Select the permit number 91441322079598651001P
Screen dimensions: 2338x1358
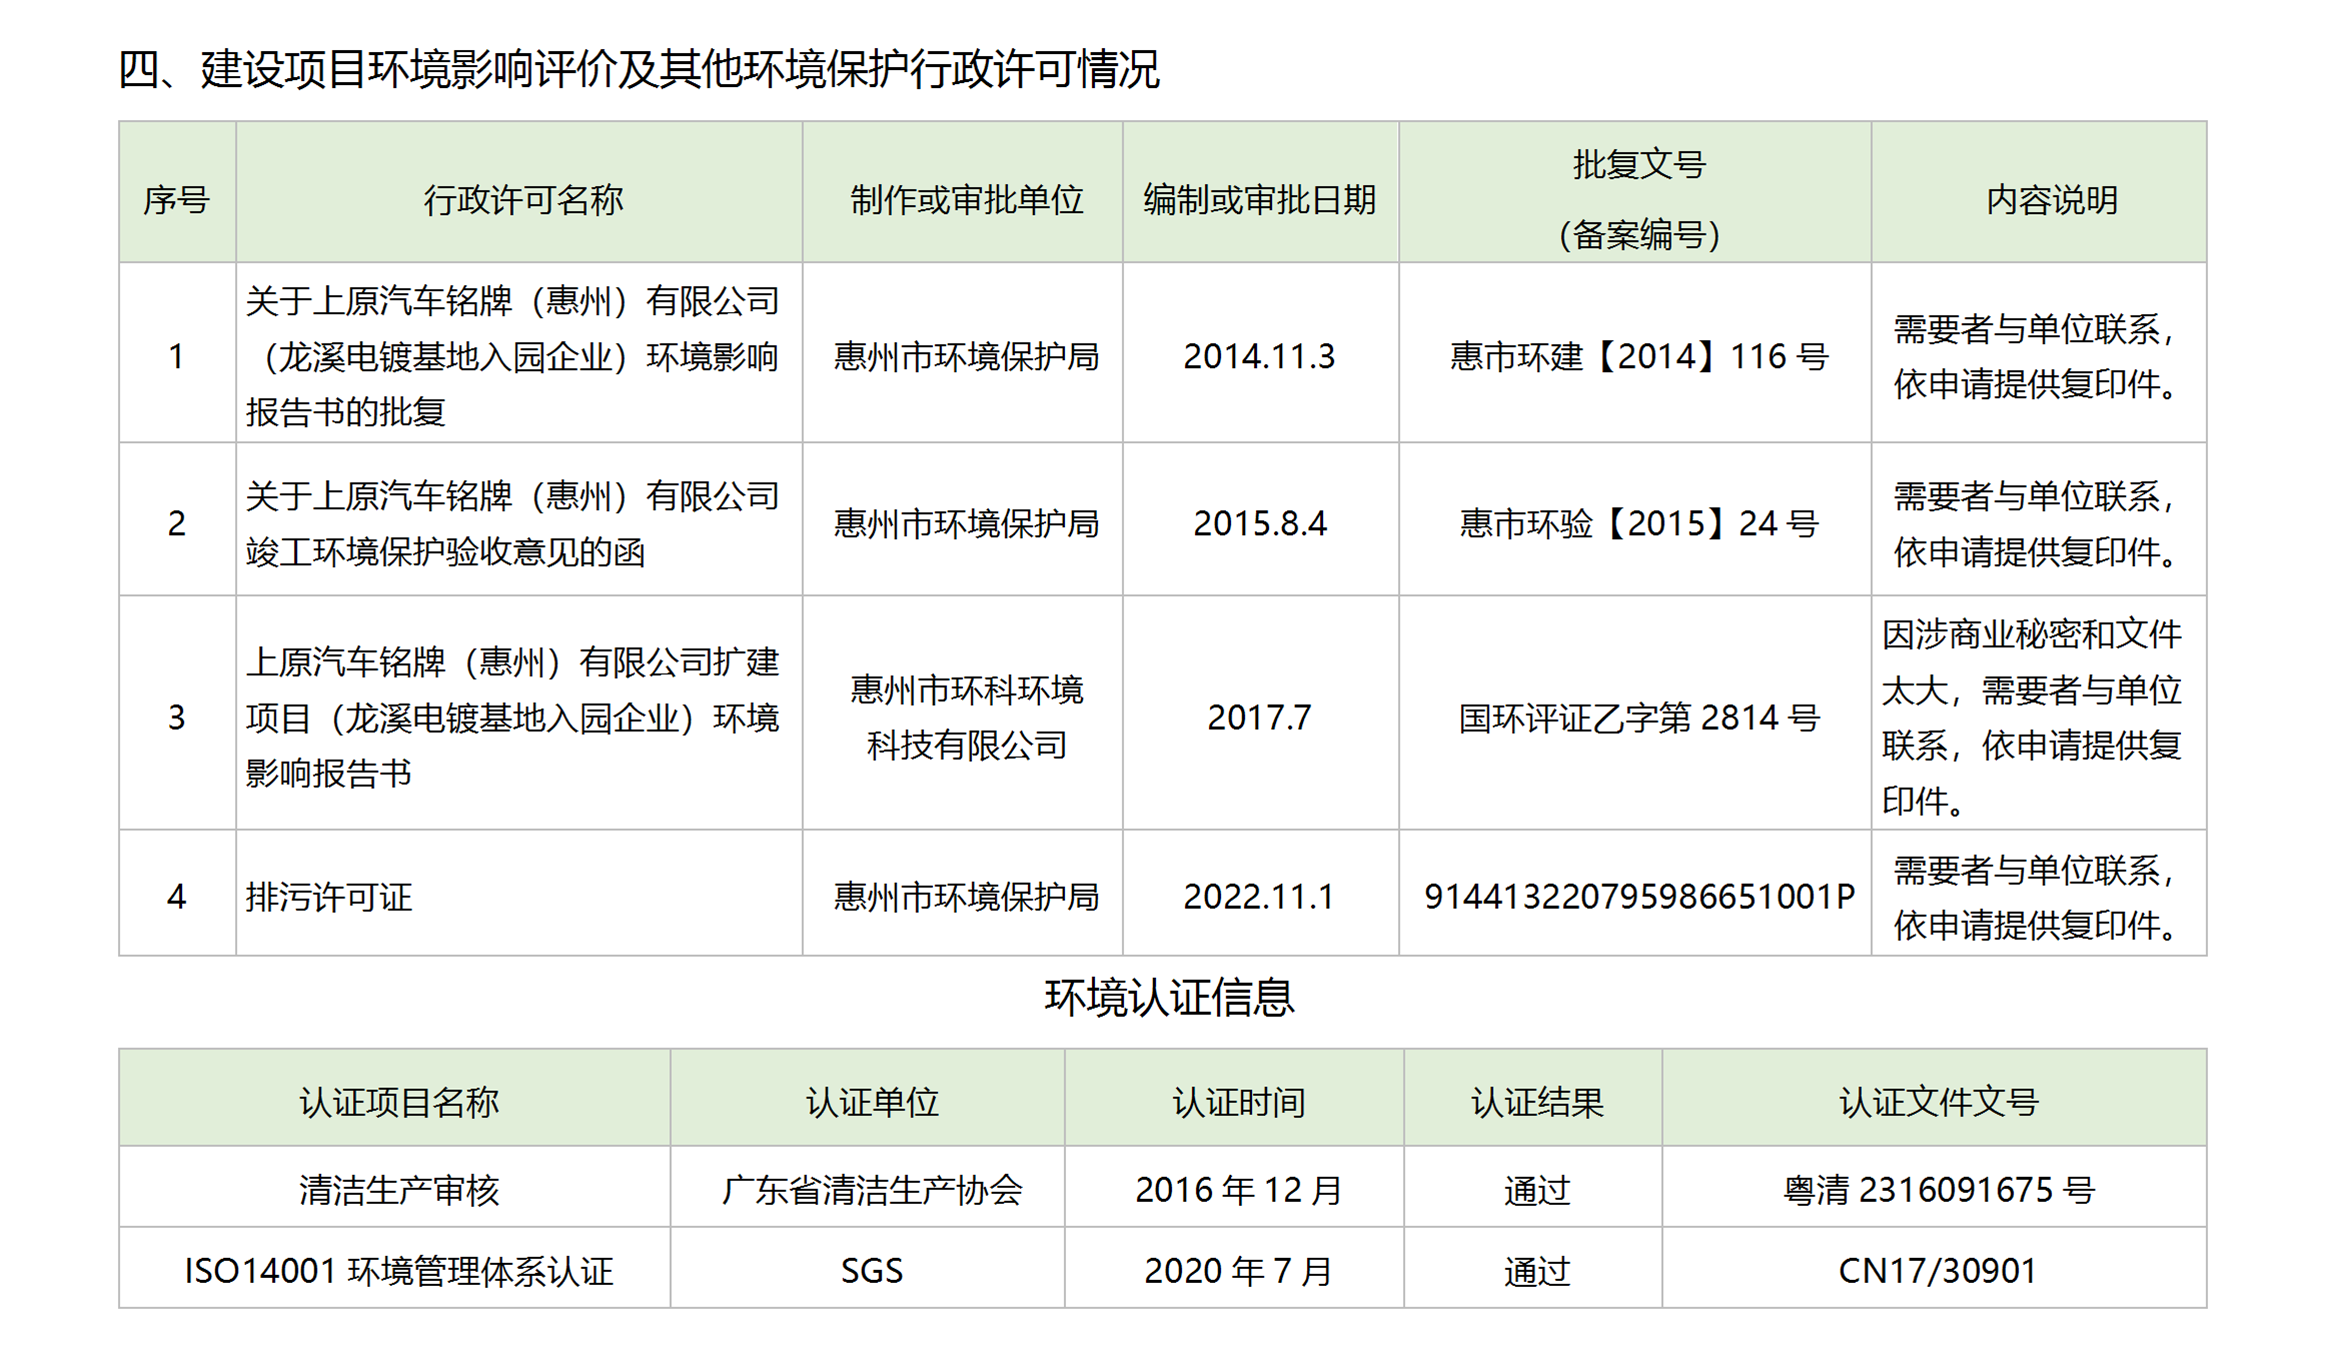(x=1639, y=896)
